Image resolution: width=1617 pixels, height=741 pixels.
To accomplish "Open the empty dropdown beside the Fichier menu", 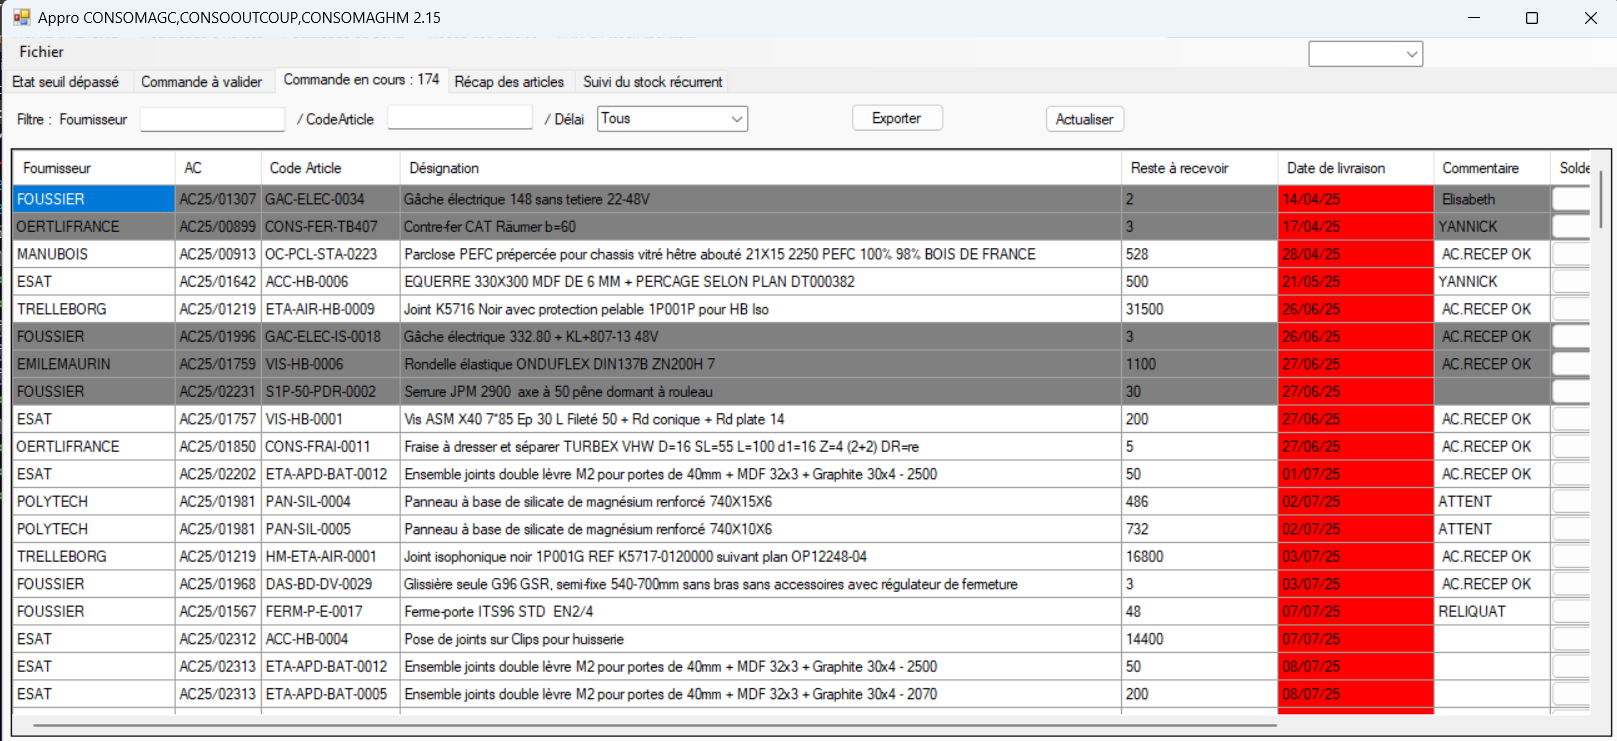I will (x=1365, y=54).
